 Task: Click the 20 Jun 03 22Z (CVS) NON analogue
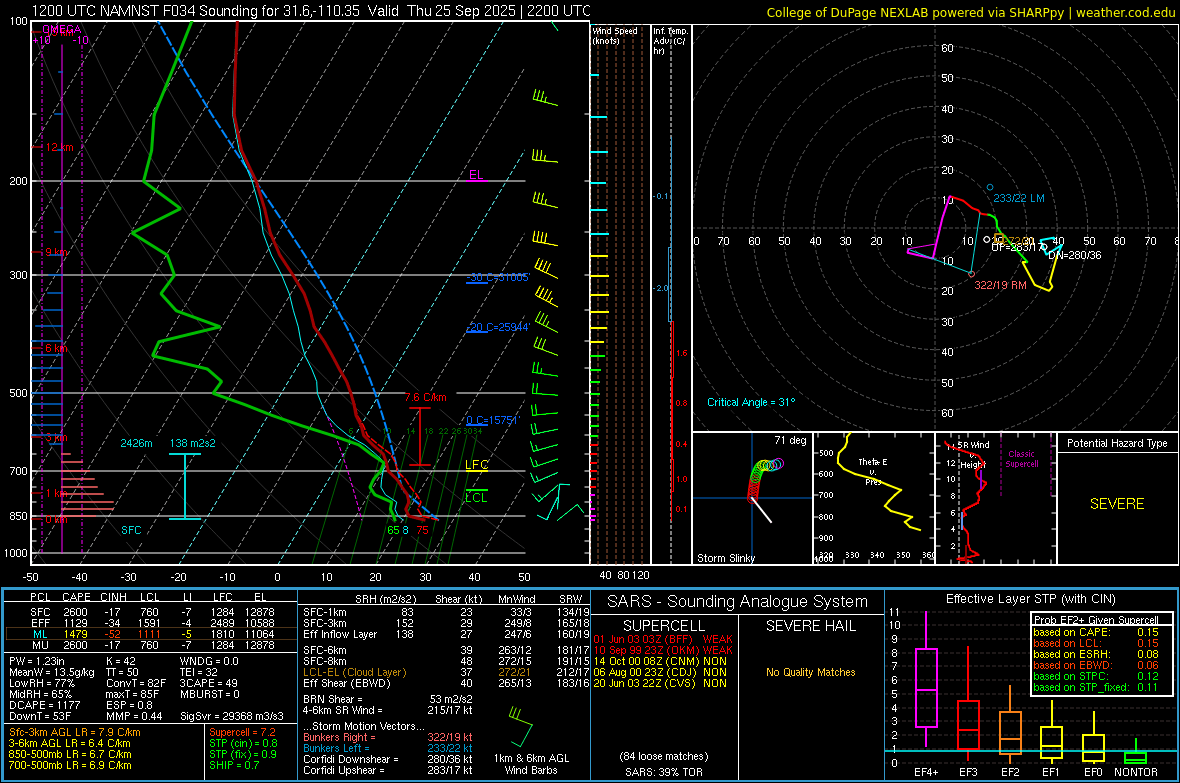(661, 683)
